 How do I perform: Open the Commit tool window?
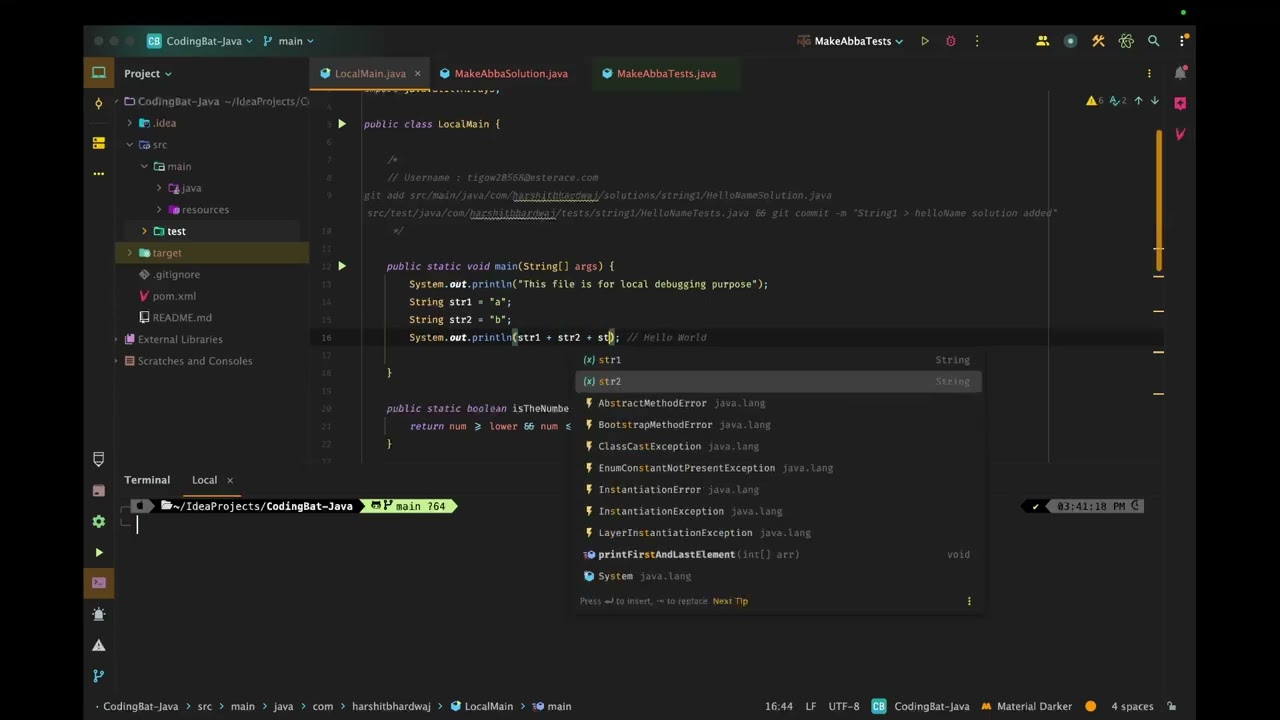(98, 103)
